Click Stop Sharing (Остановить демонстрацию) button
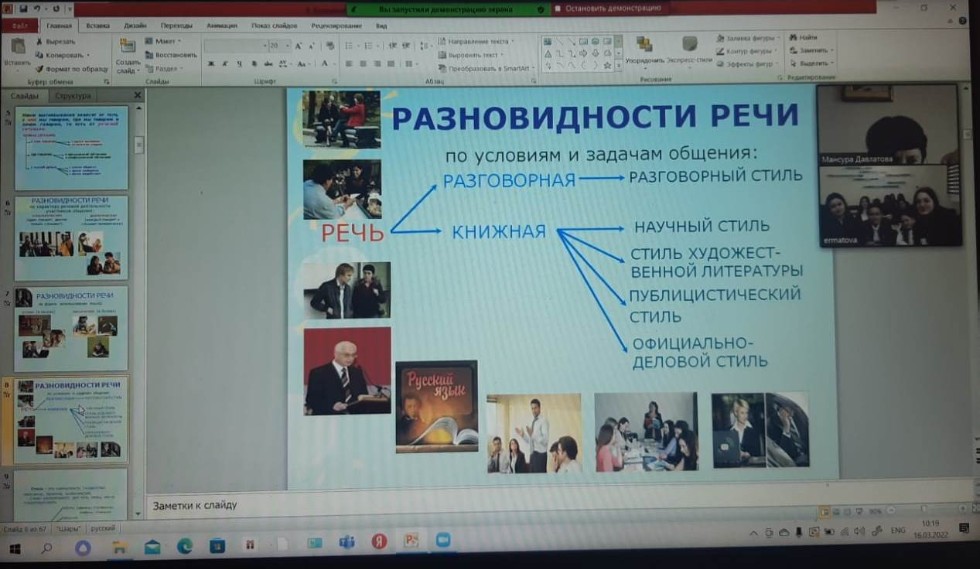The image size is (980, 569). point(612,8)
